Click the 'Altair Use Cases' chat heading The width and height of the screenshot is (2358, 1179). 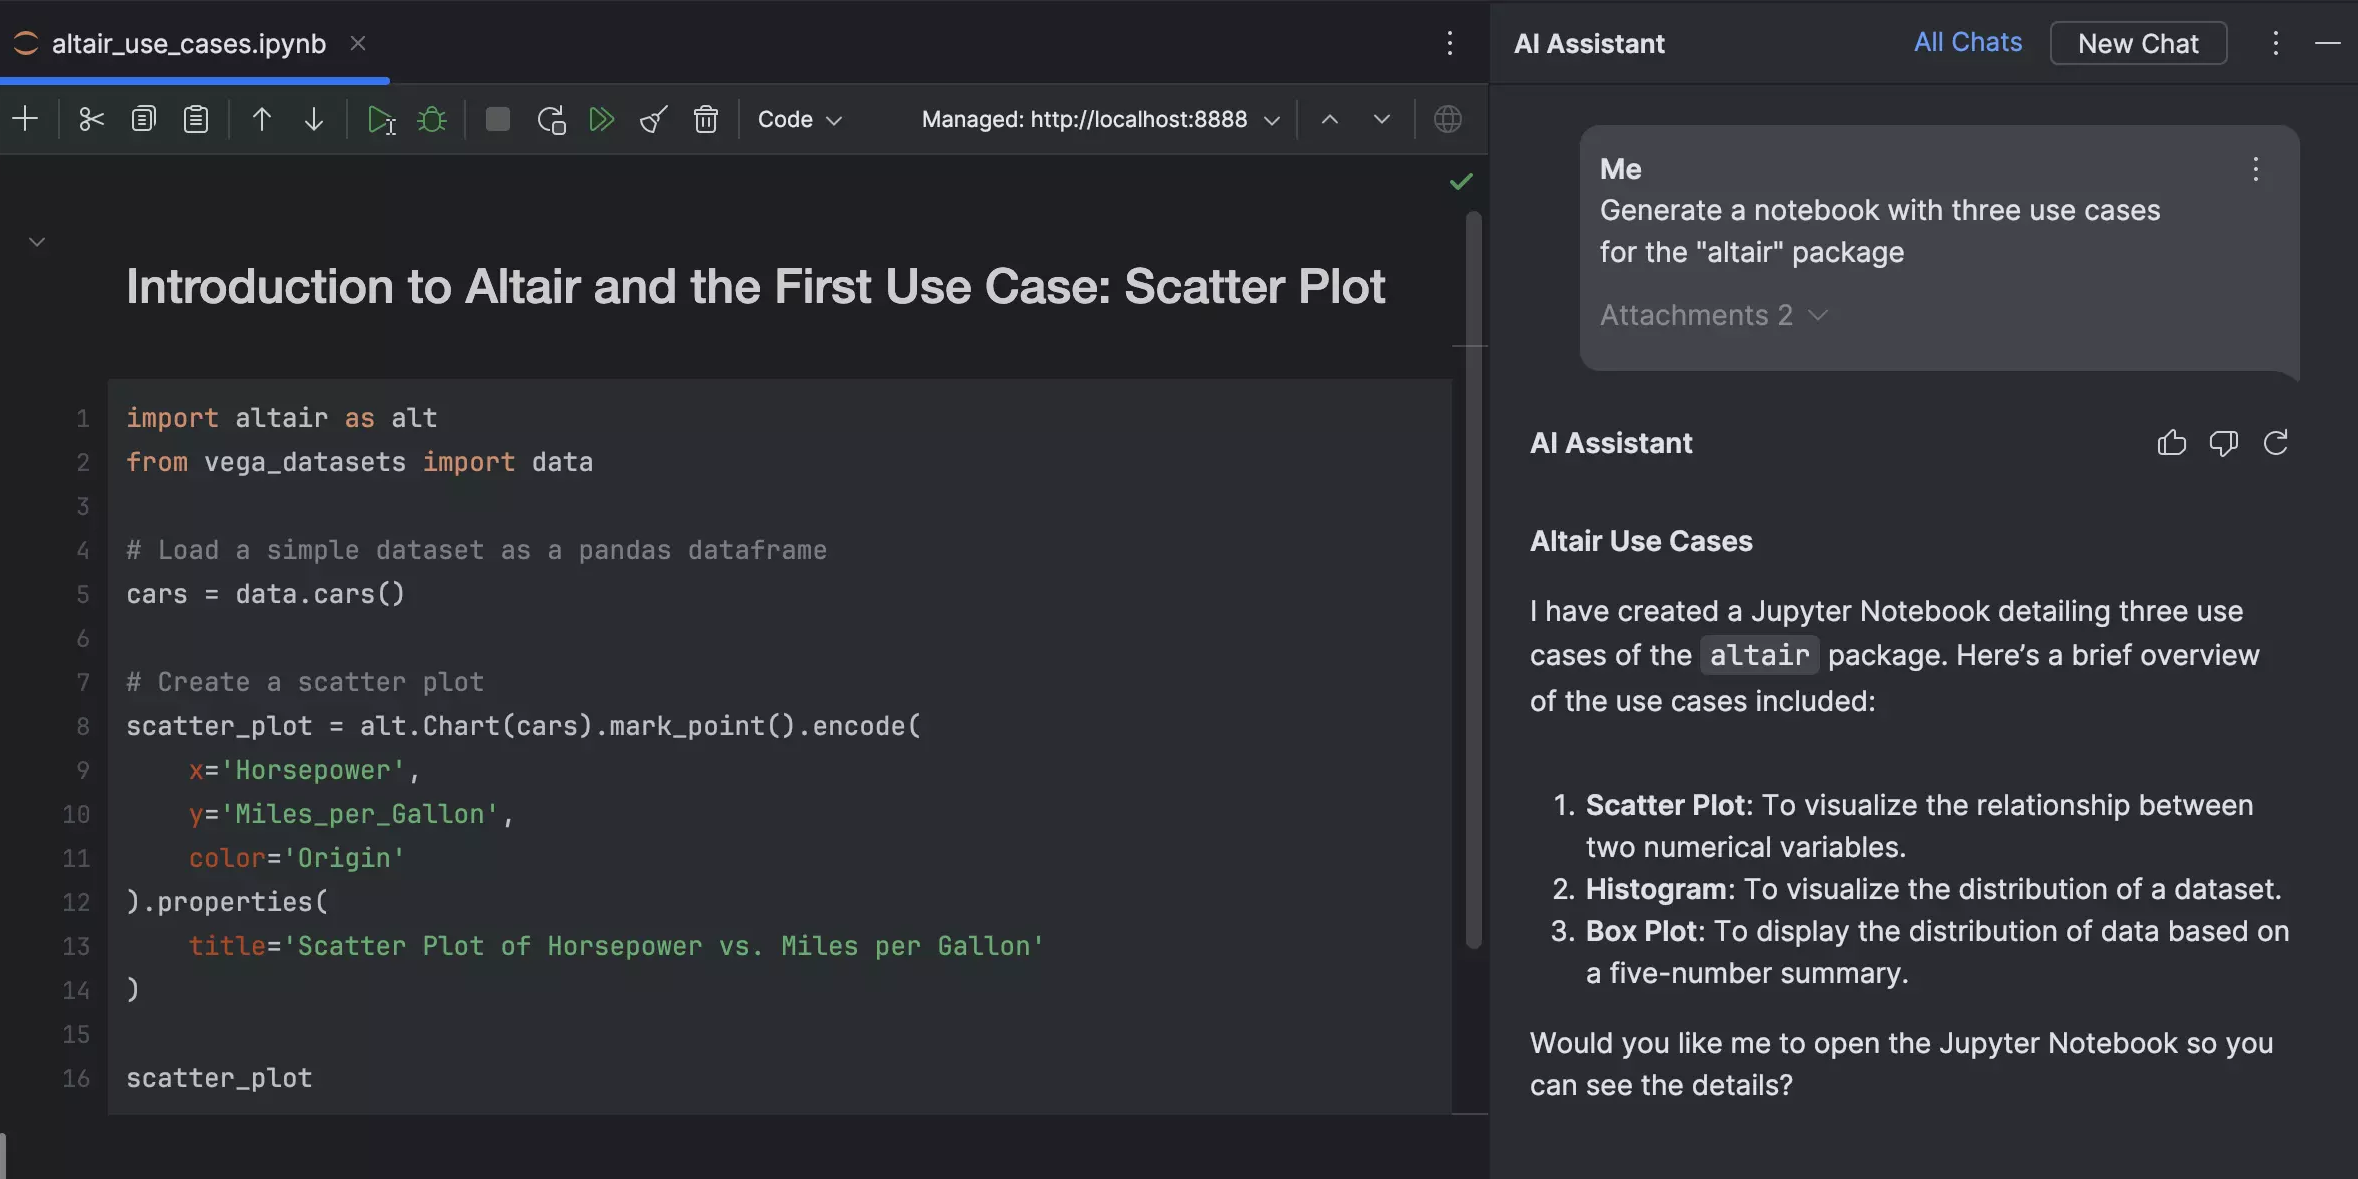[x=1641, y=541]
